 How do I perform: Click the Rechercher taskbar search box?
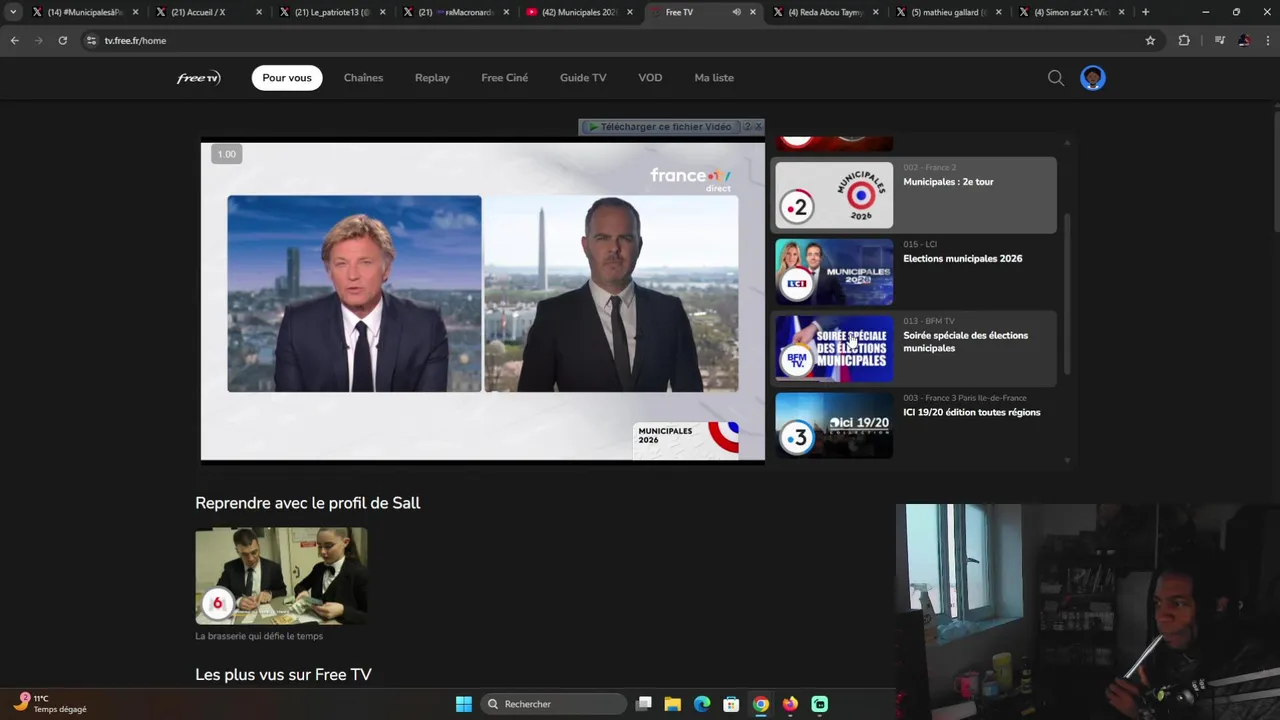click(x=553, y=704)
